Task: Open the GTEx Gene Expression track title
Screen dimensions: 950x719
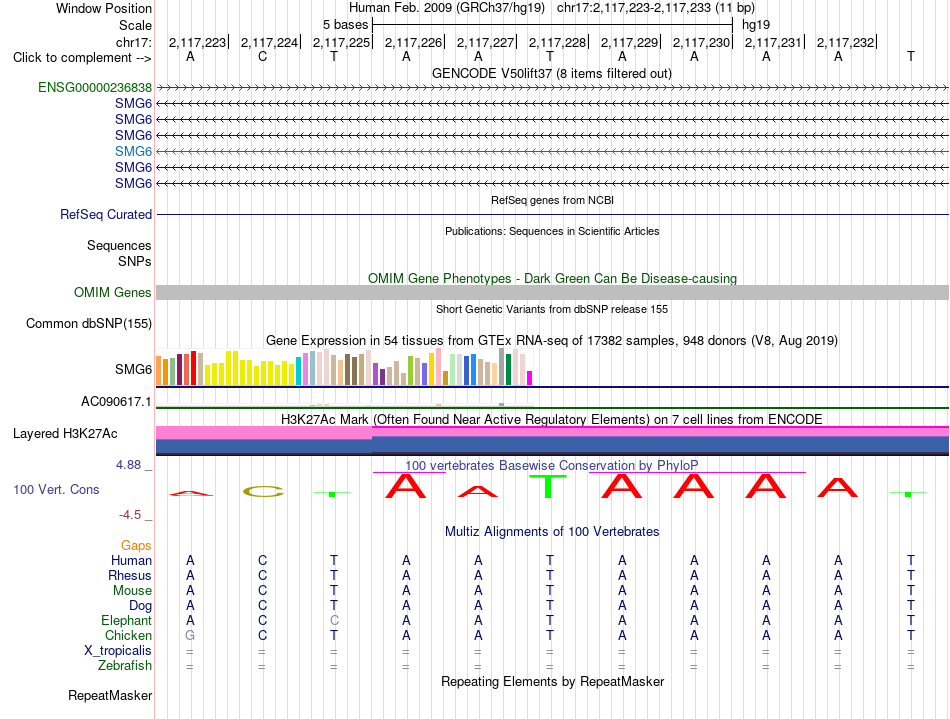Action: tap(552, 340)
